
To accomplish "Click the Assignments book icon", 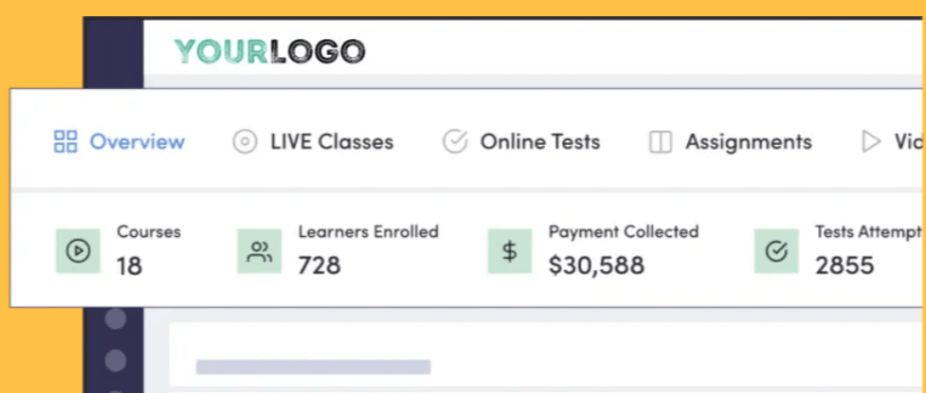I will click(660, 142).
